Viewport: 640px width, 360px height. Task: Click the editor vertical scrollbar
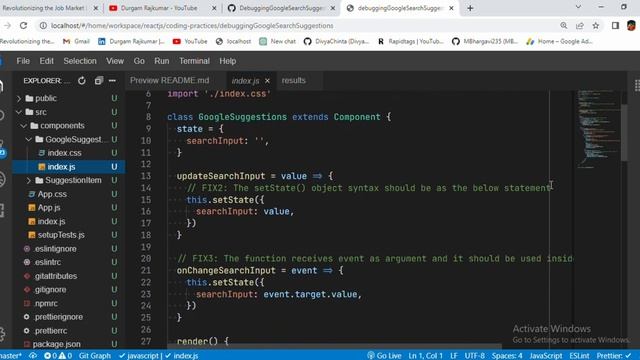coord(624,133)
